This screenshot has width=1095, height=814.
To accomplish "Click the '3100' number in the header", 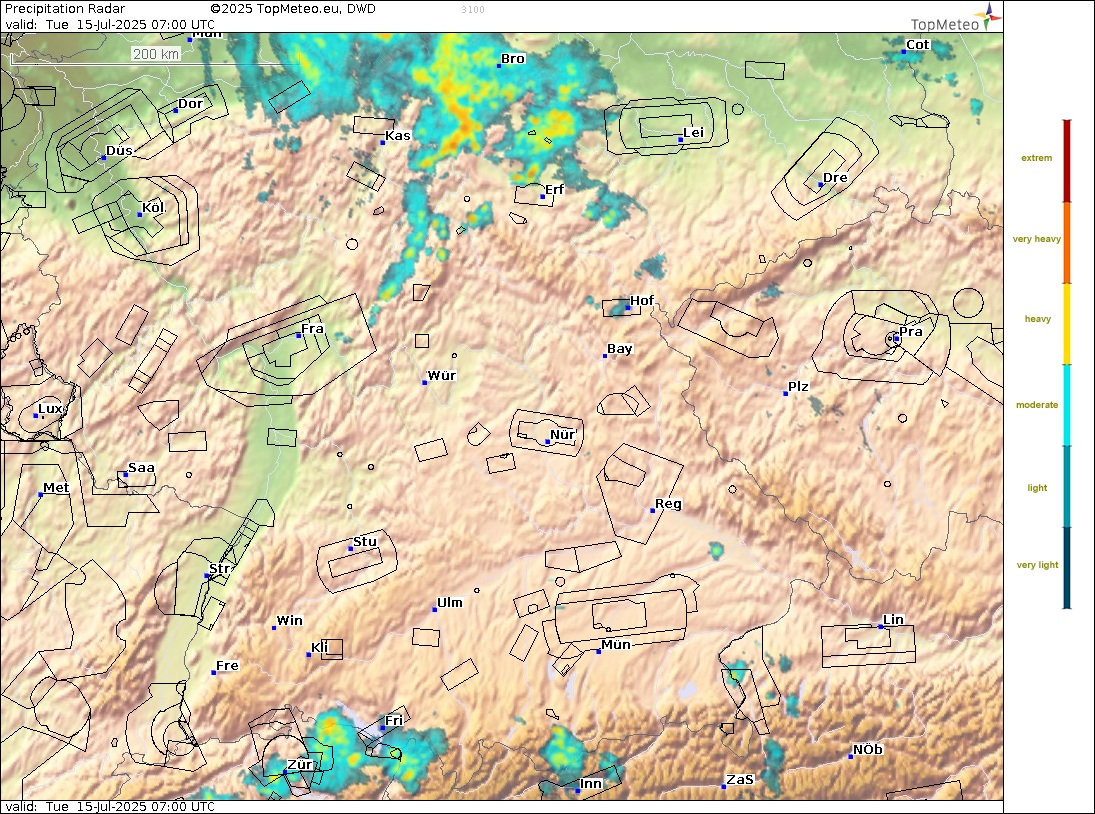I will click(x=473, y=10).
